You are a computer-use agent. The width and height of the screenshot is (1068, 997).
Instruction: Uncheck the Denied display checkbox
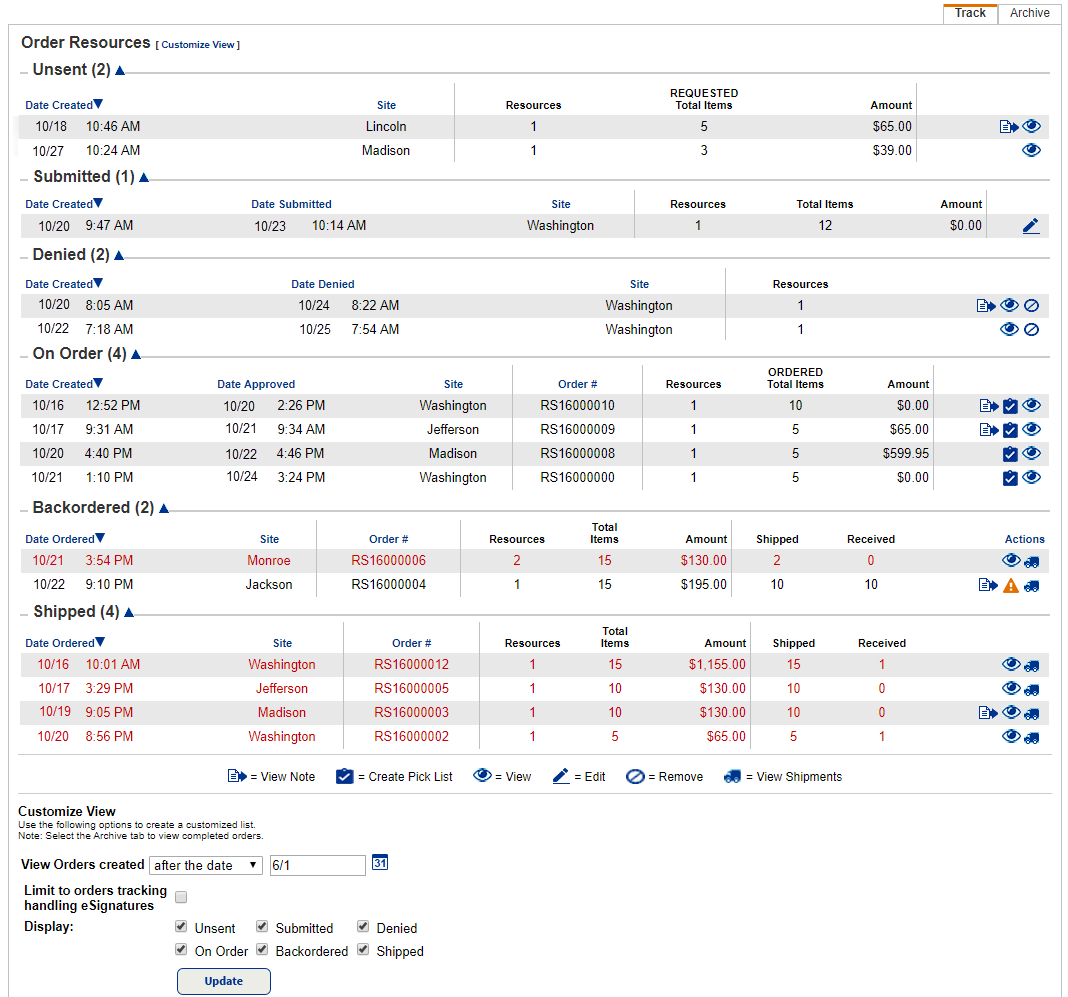(x=363, y=925)
